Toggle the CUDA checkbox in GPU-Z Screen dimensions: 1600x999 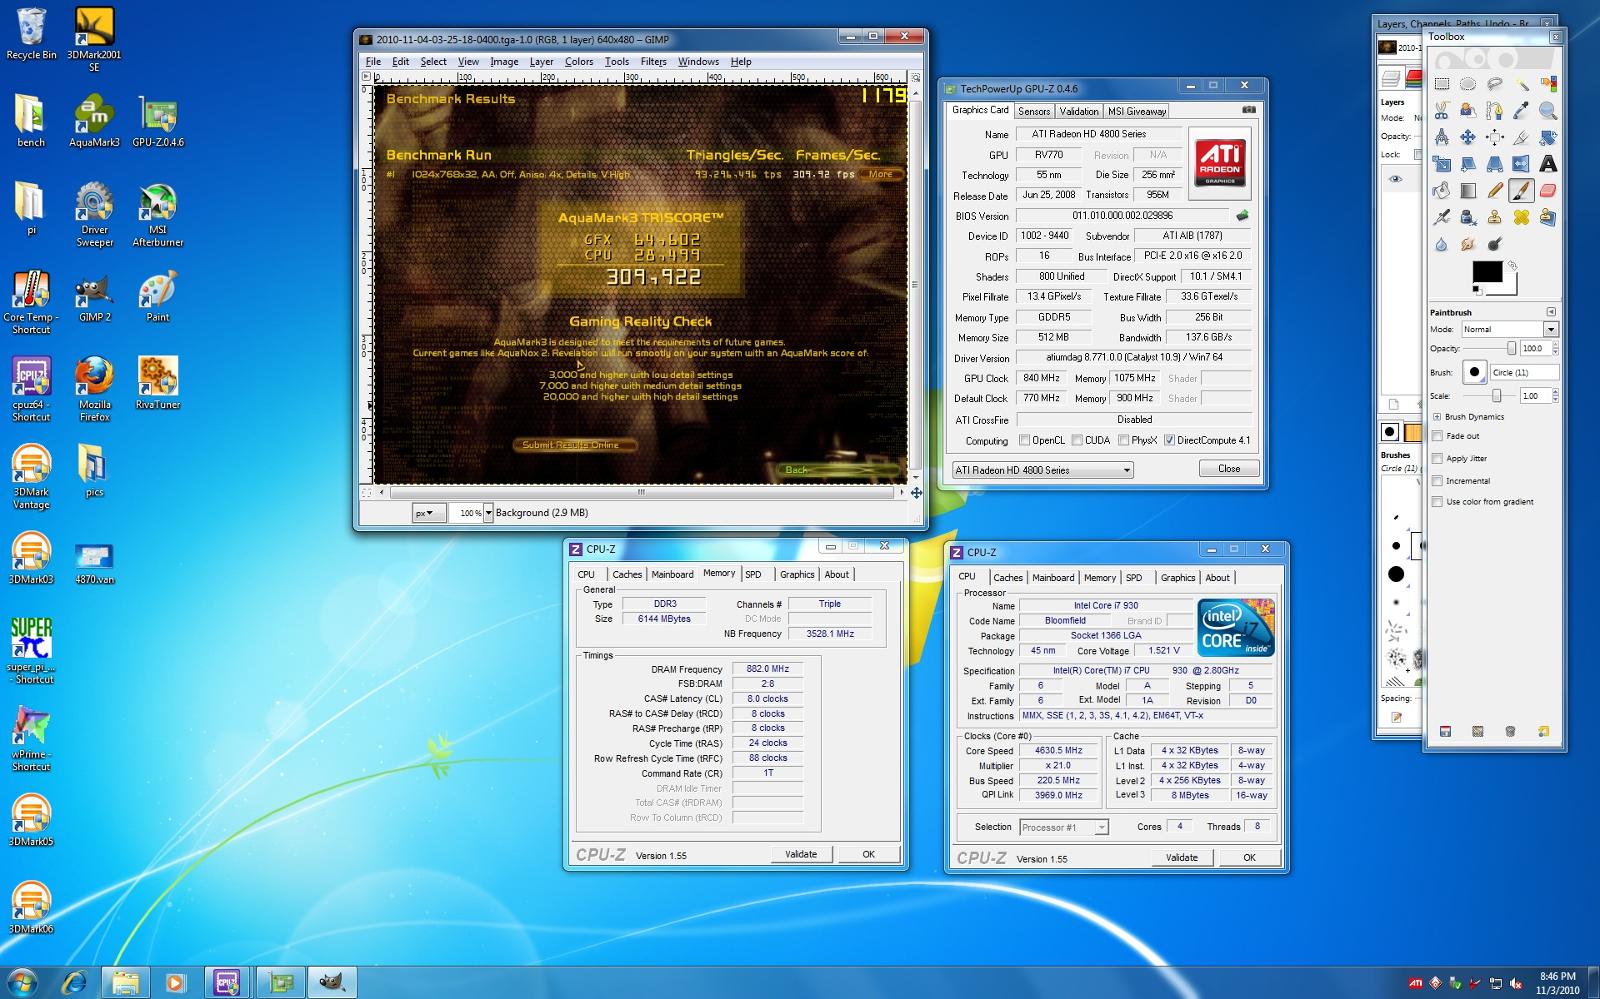[1077, 440]
